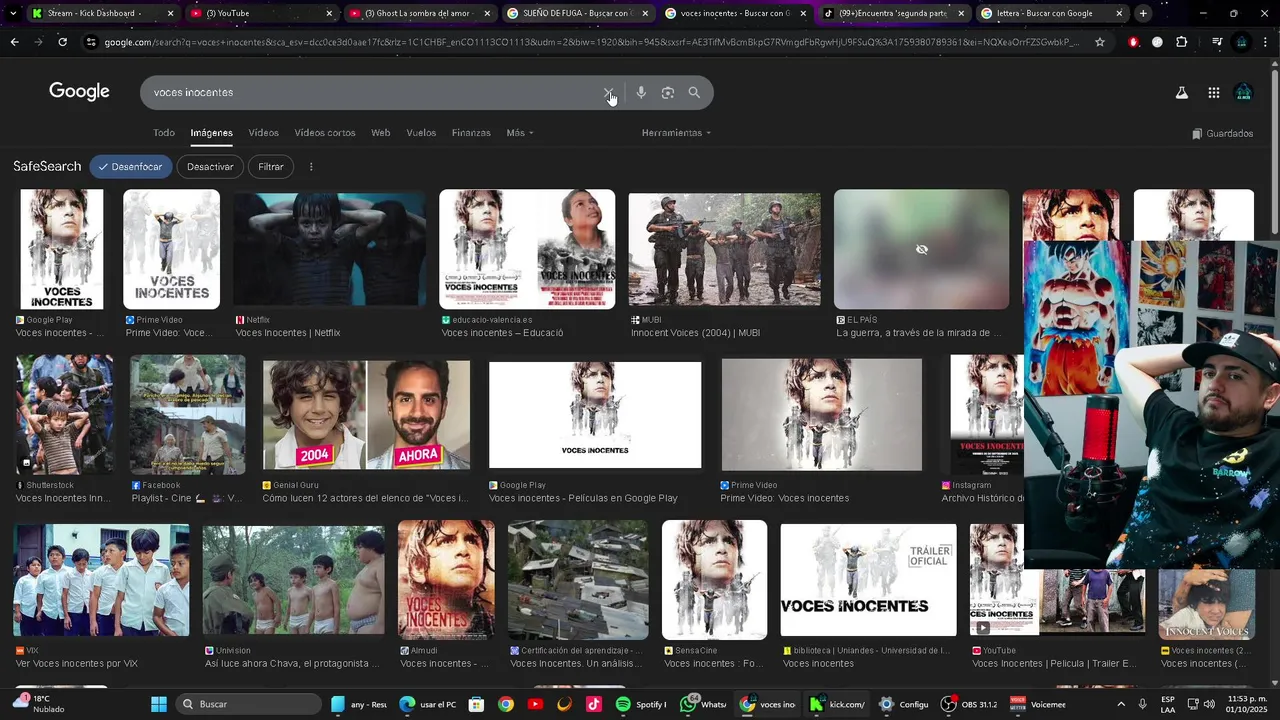
Task: Open the SafeSearch three-dot options
Action: pos(311,167)
